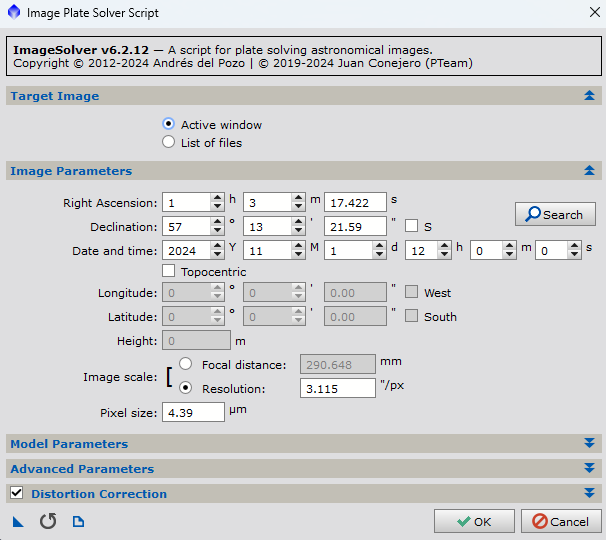Increase the day spinner value
Screen dimensions: 606x540
[380, 245]
